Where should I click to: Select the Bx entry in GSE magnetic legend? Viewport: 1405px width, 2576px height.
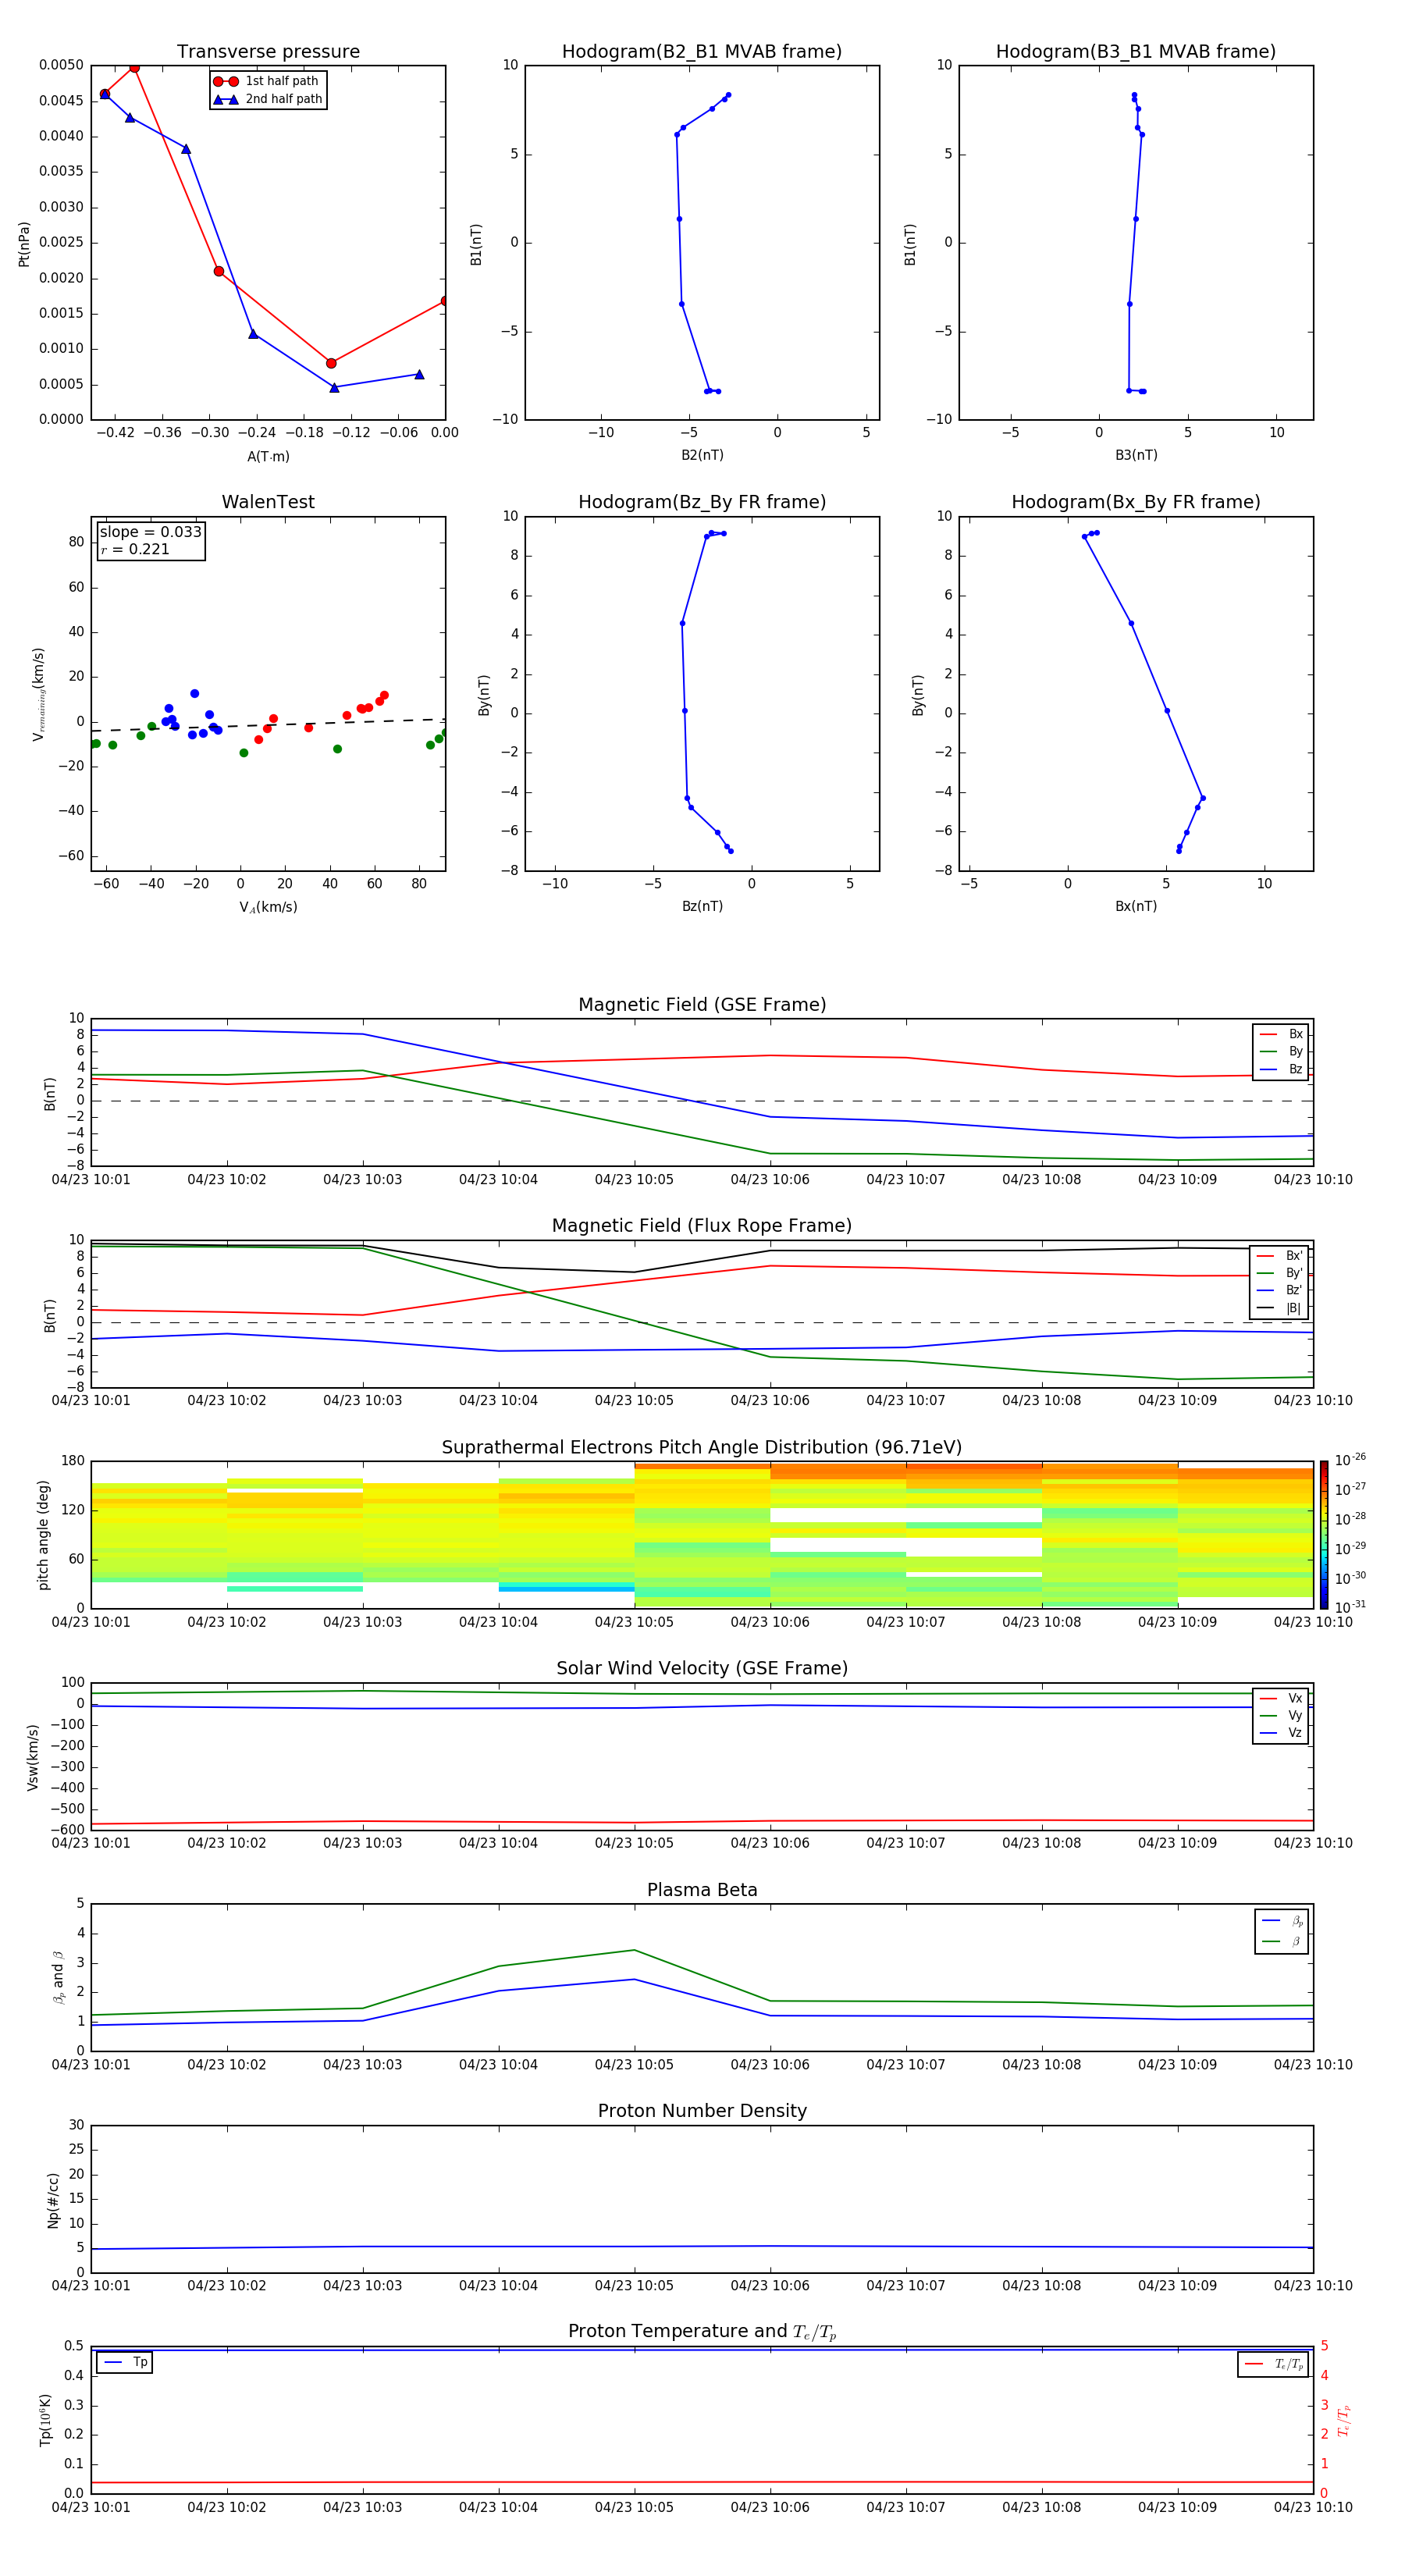[1281, 1034]
